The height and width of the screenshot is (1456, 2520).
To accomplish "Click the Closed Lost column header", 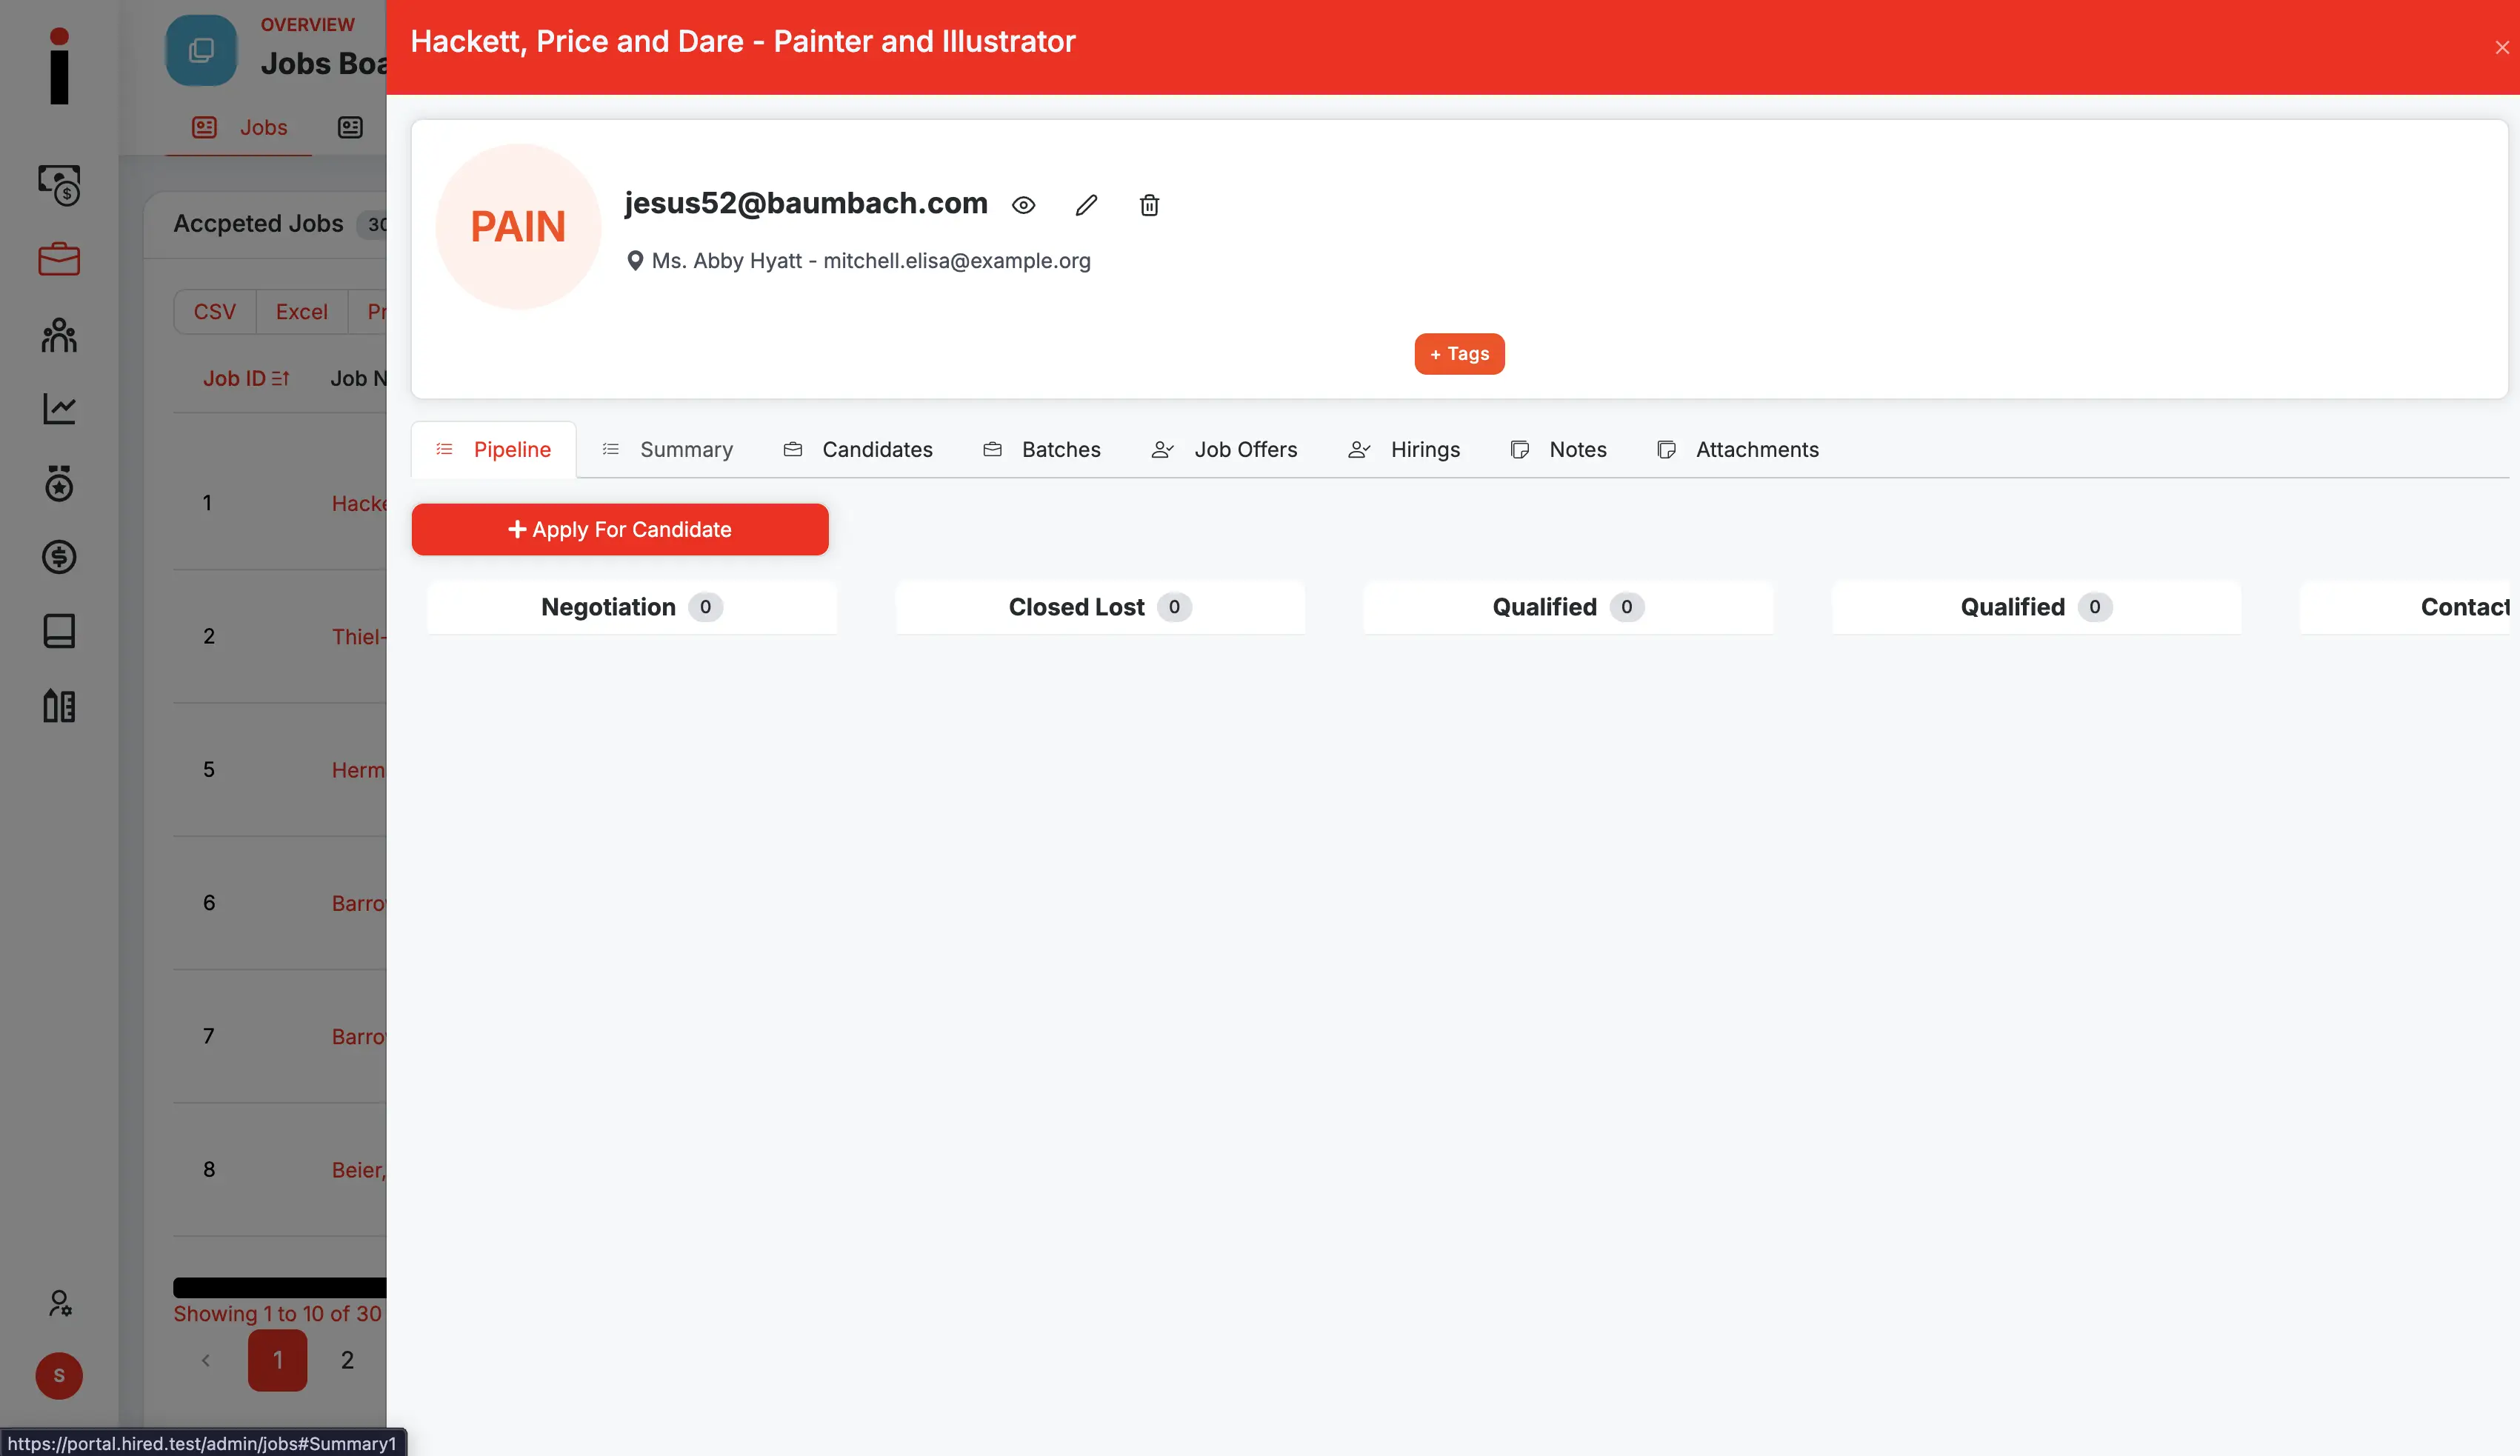I will click(x=1100, y=607).
